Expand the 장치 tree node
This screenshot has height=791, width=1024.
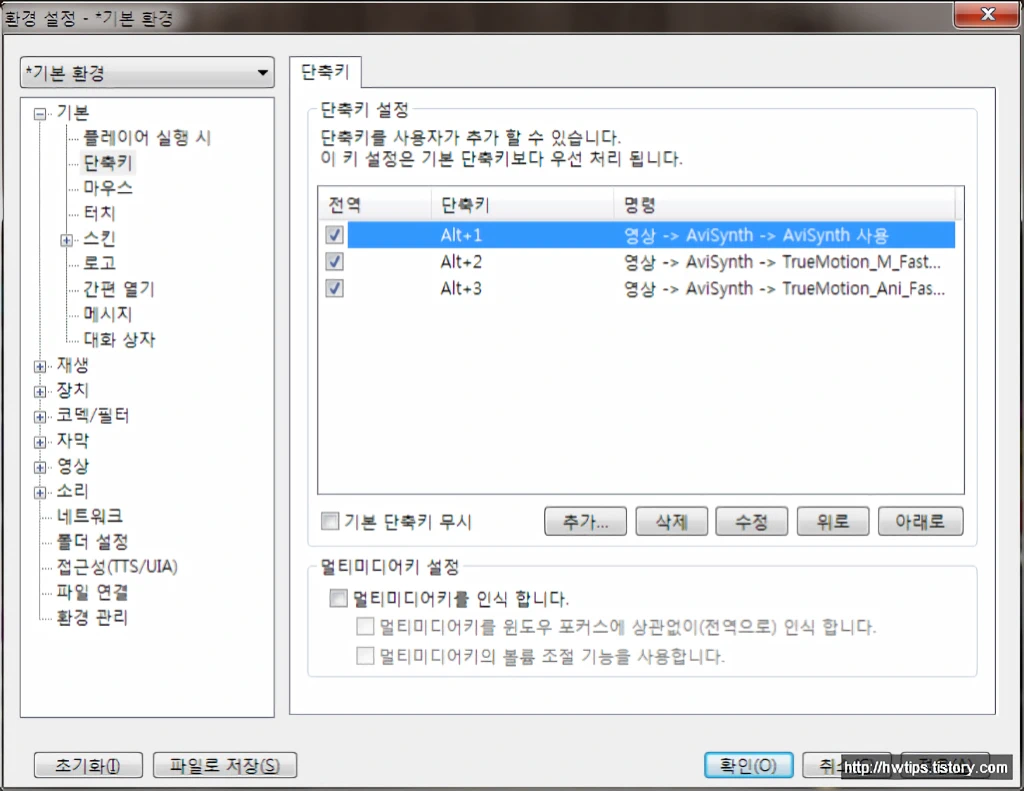pyautogui.click(x=40, y=392)
